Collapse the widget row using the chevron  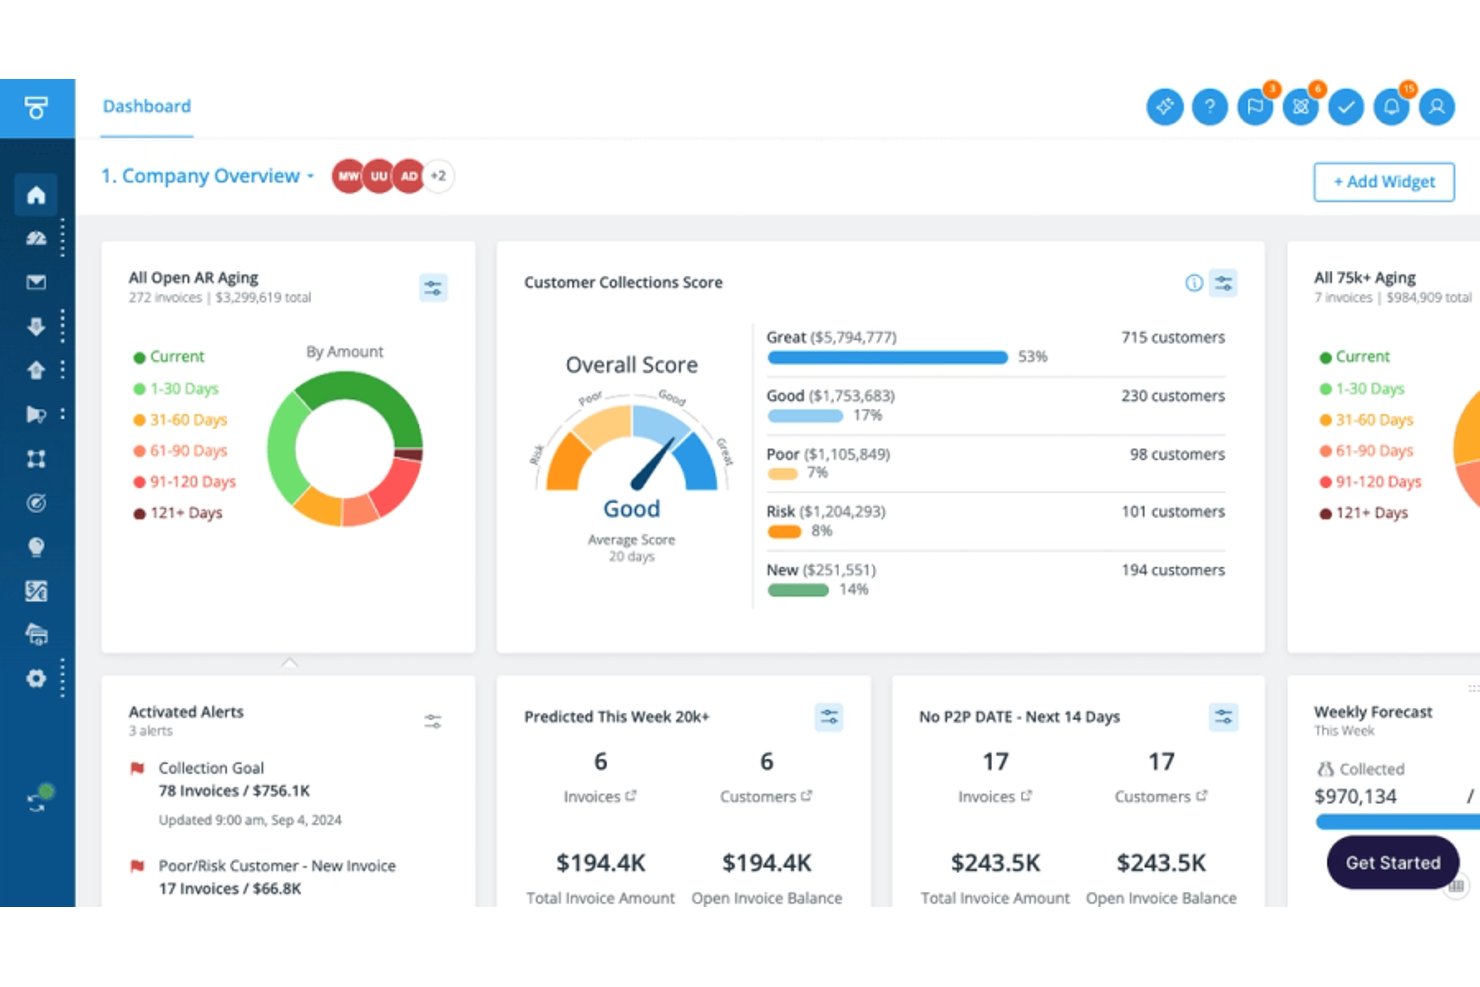pyautogui.click(x=289, y=663)
